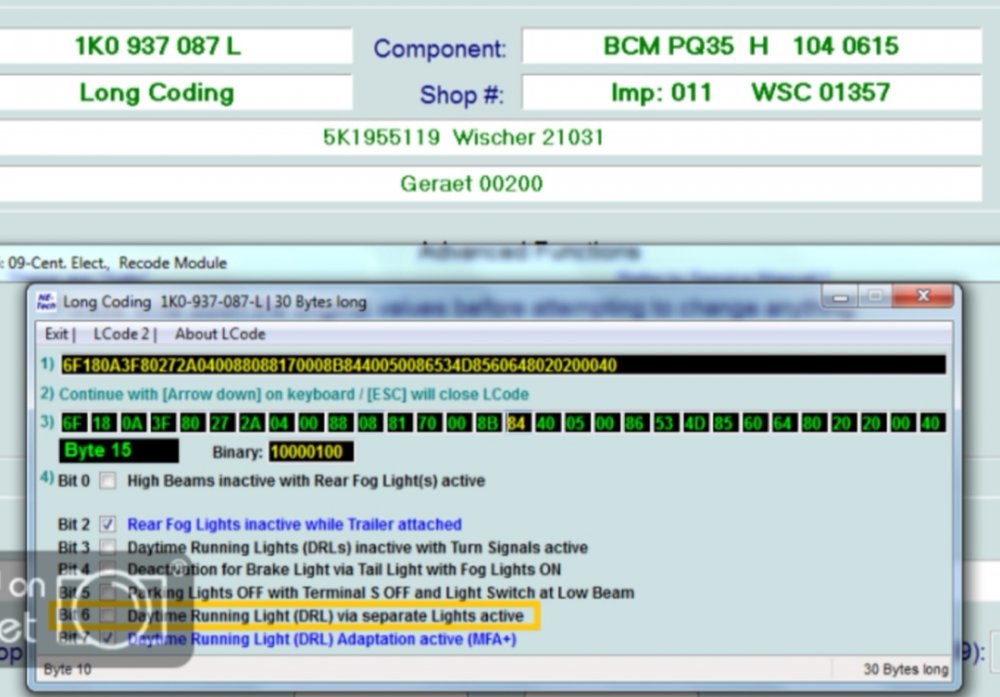Uncheck Bit 2 Rear Fog Lights checkbox

(x=108, y=524)
